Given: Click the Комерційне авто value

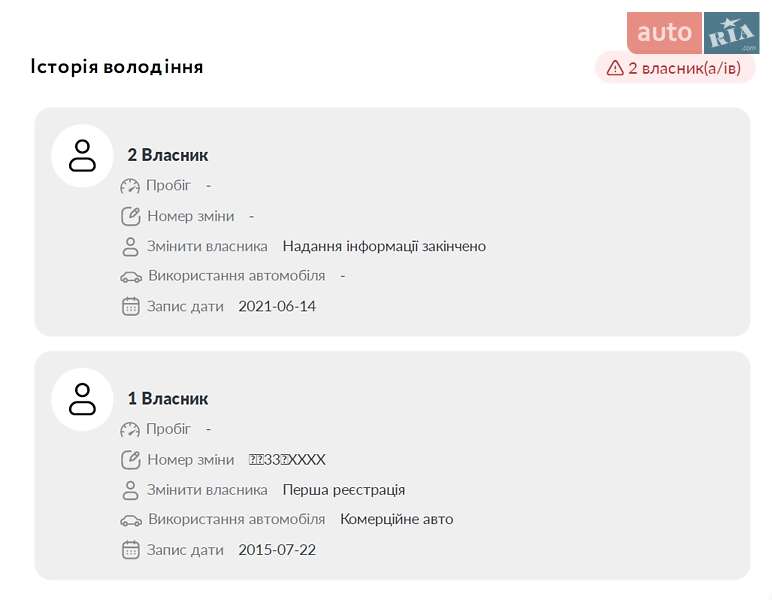Looking at the screenshot, I should [396, 519].
